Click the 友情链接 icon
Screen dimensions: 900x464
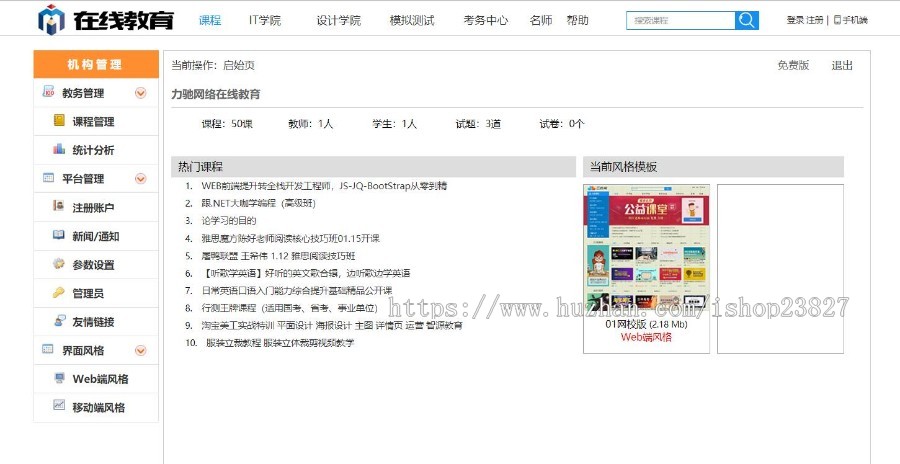point(59,322)
